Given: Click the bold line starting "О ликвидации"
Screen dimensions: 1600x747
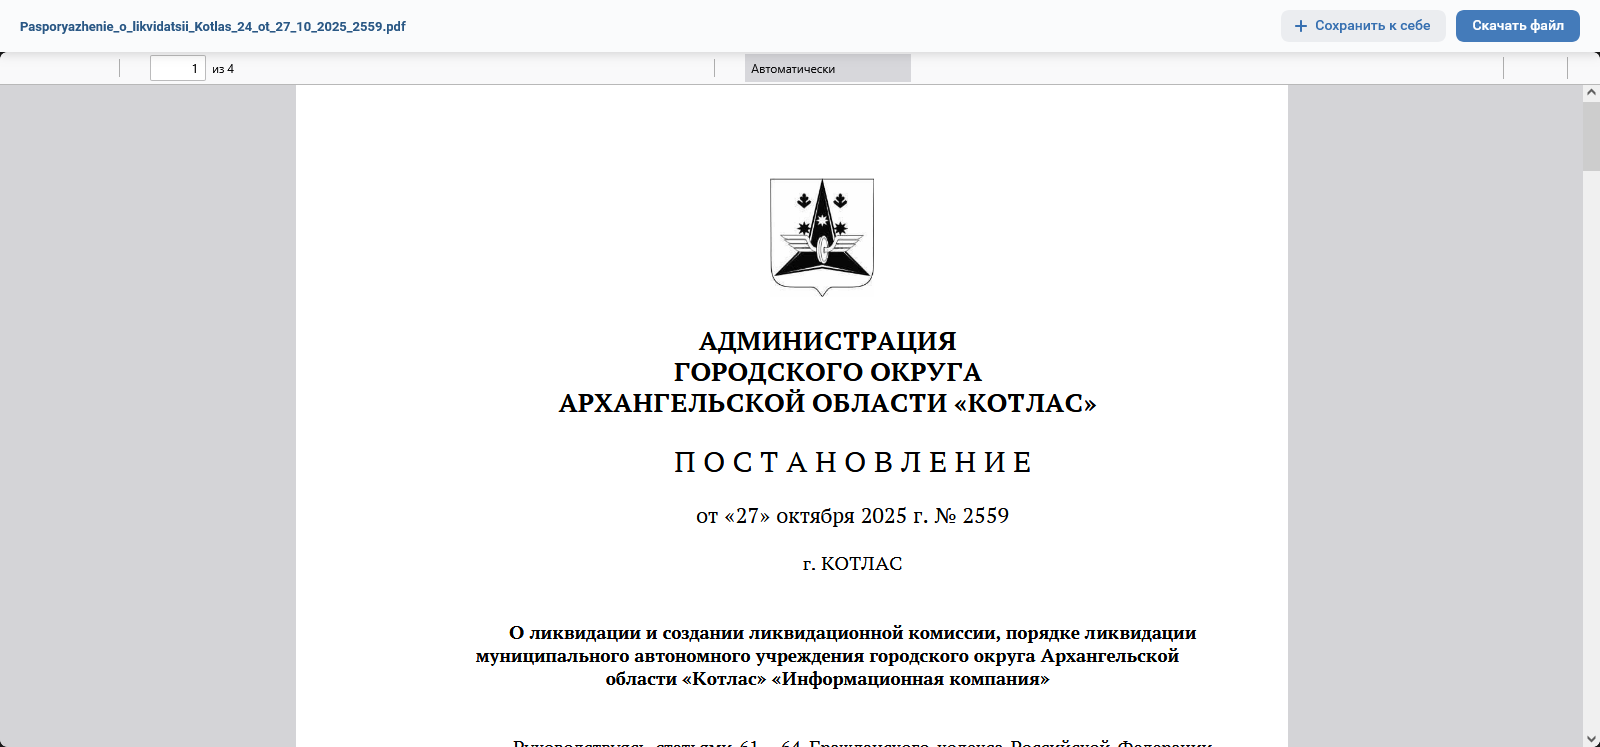Looking at the screenshot, I should coord(852,633).
